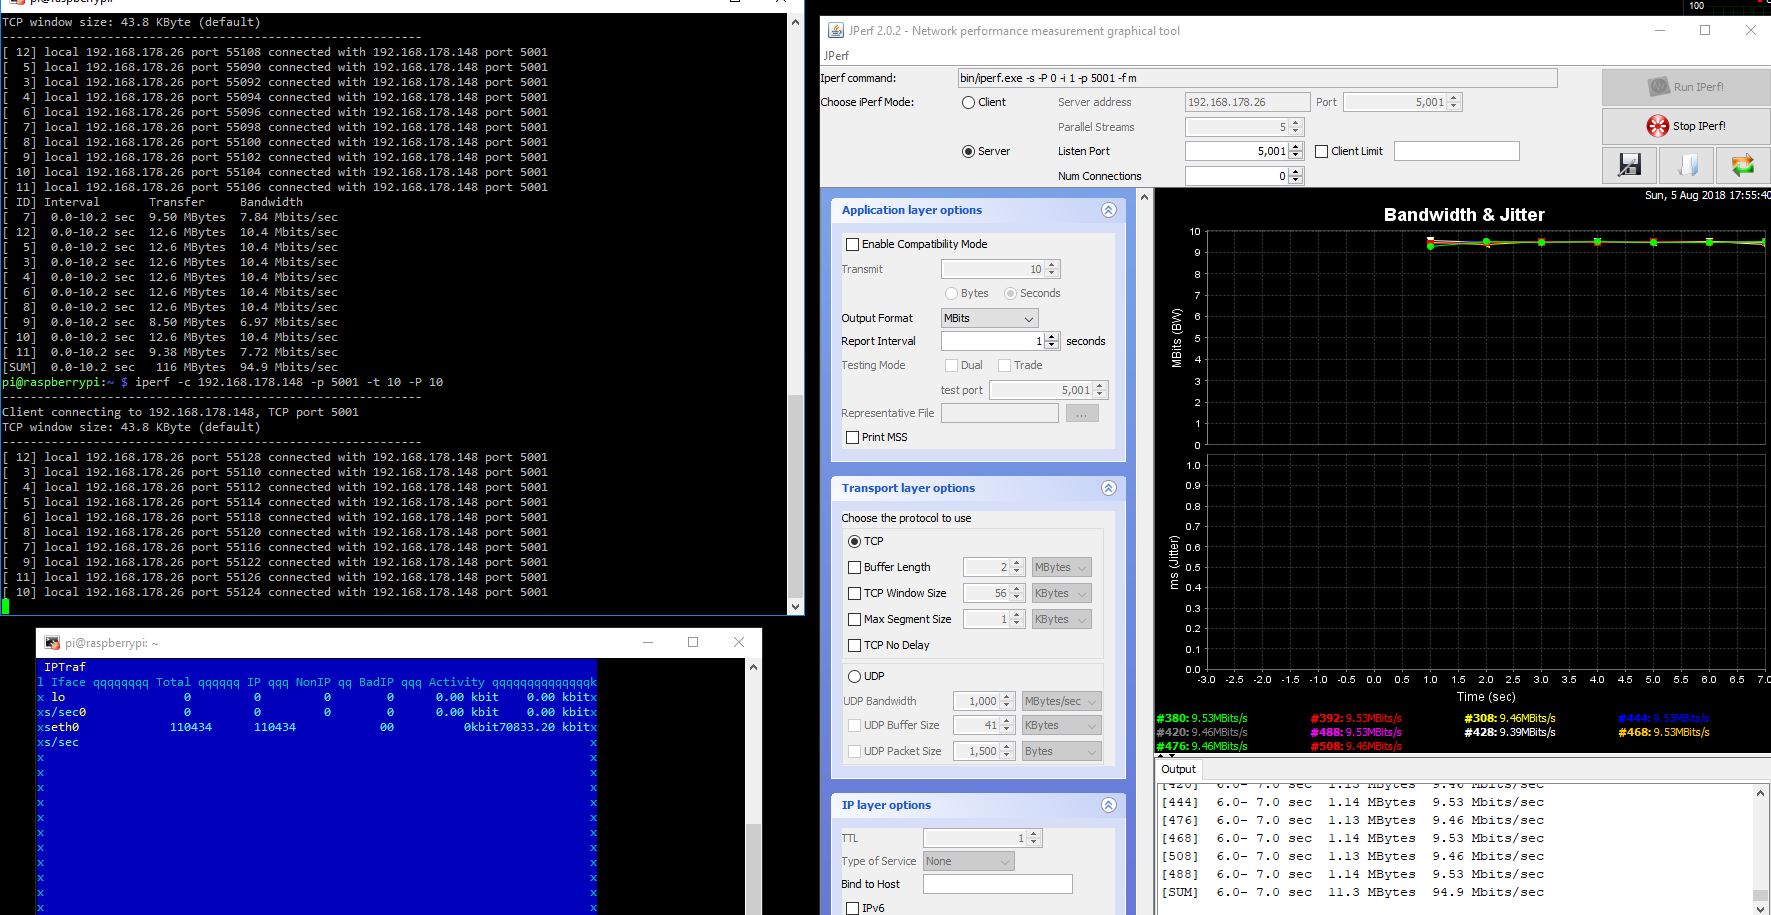Enable the Client Limit checkbox
Image resolution: width=1771 pixels, height=915 pixels.
(1322, 151)
